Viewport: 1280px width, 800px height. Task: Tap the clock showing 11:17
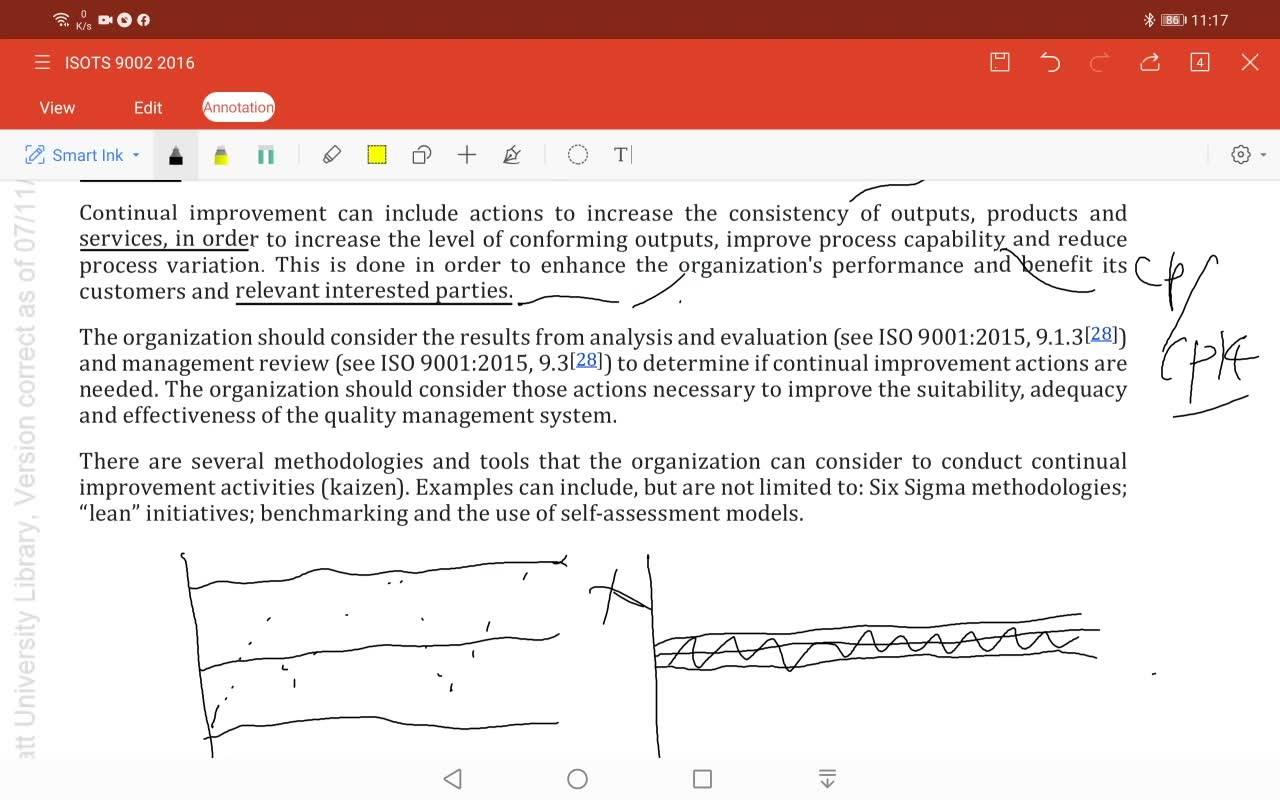[1210, 20]
